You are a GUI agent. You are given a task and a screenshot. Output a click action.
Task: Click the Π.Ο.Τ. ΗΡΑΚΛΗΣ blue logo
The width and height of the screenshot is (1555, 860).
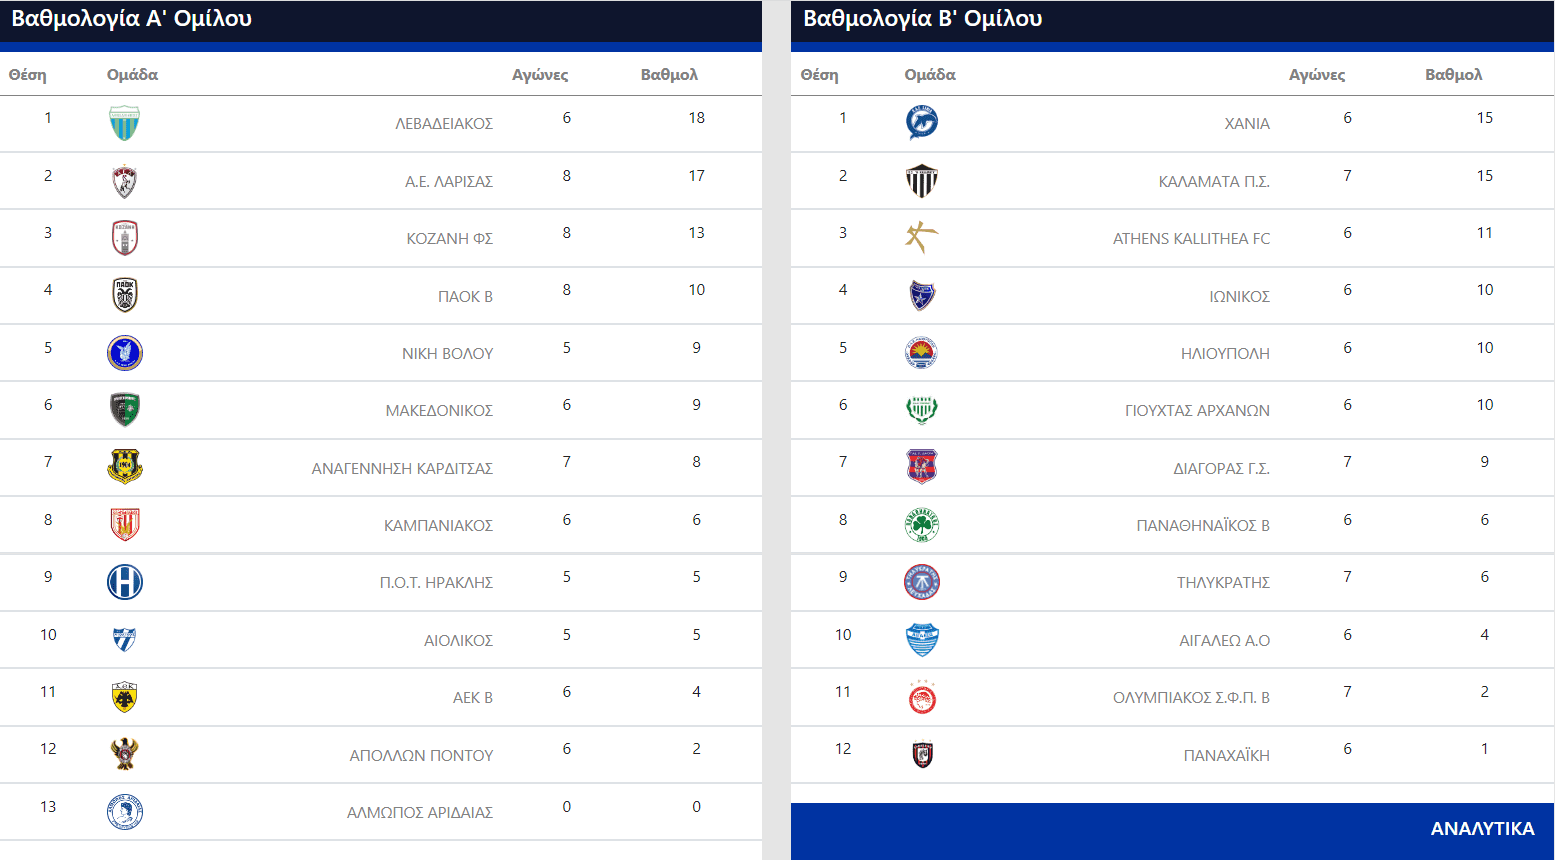(124, 582)
